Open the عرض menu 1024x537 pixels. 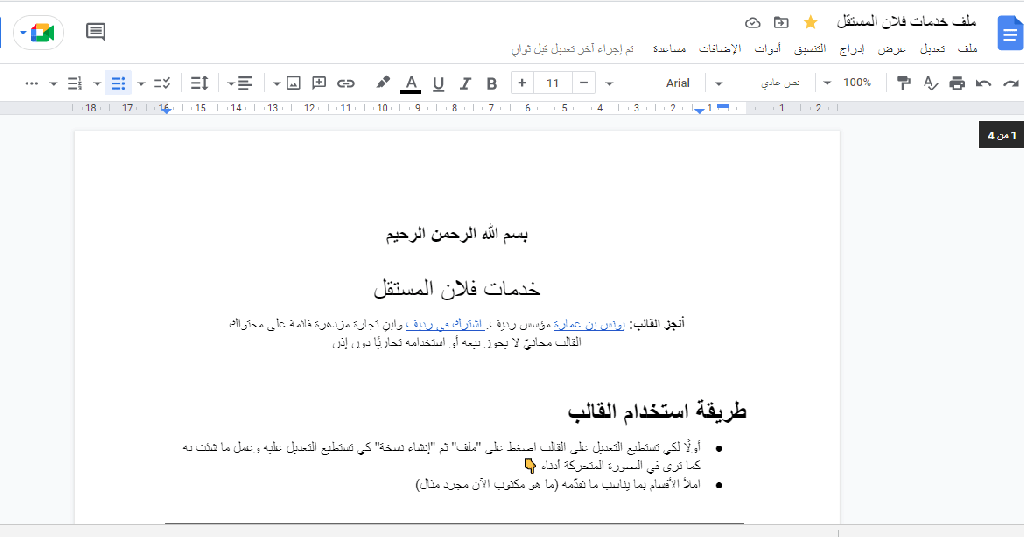(891, 49)
